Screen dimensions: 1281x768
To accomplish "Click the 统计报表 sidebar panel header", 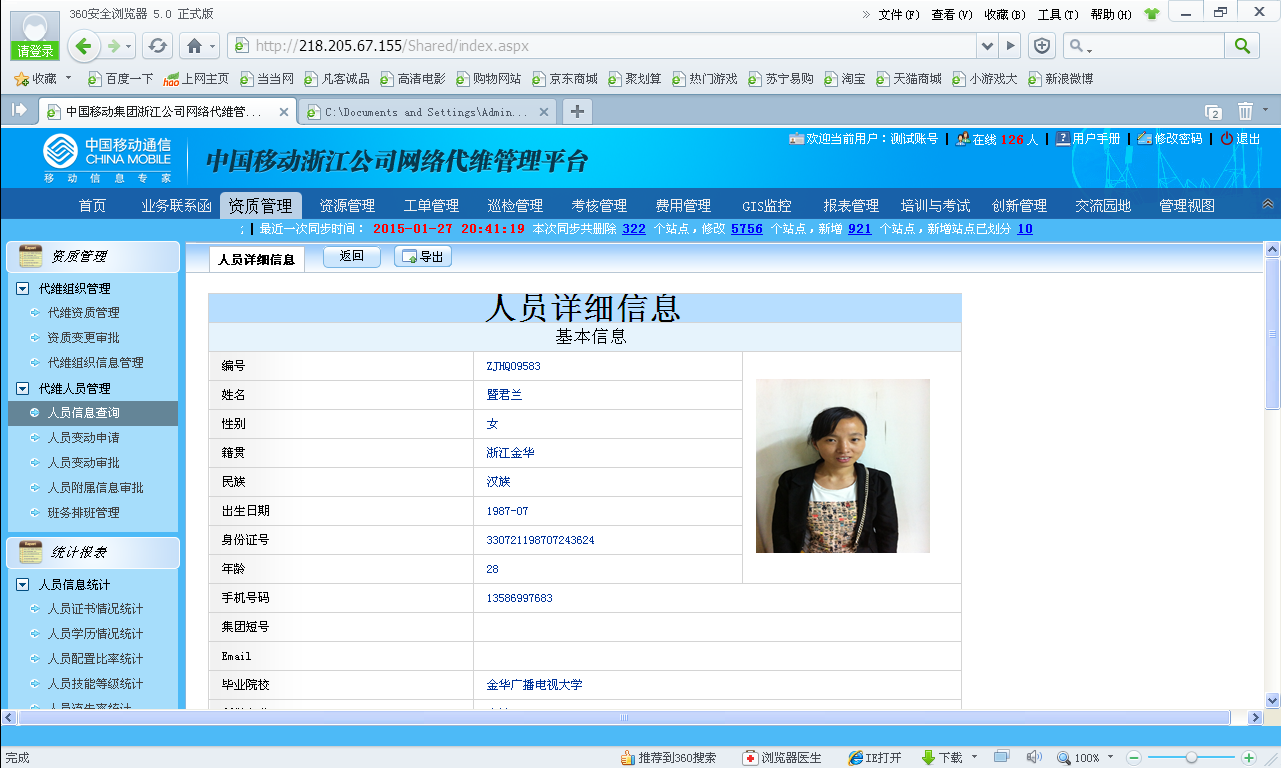I will [x=93, y=553].
